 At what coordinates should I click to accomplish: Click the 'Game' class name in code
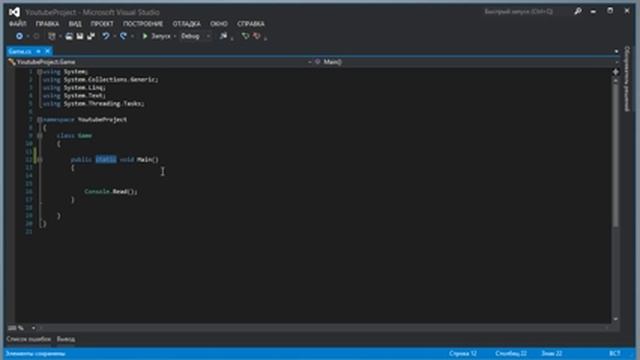click(85, 136)
